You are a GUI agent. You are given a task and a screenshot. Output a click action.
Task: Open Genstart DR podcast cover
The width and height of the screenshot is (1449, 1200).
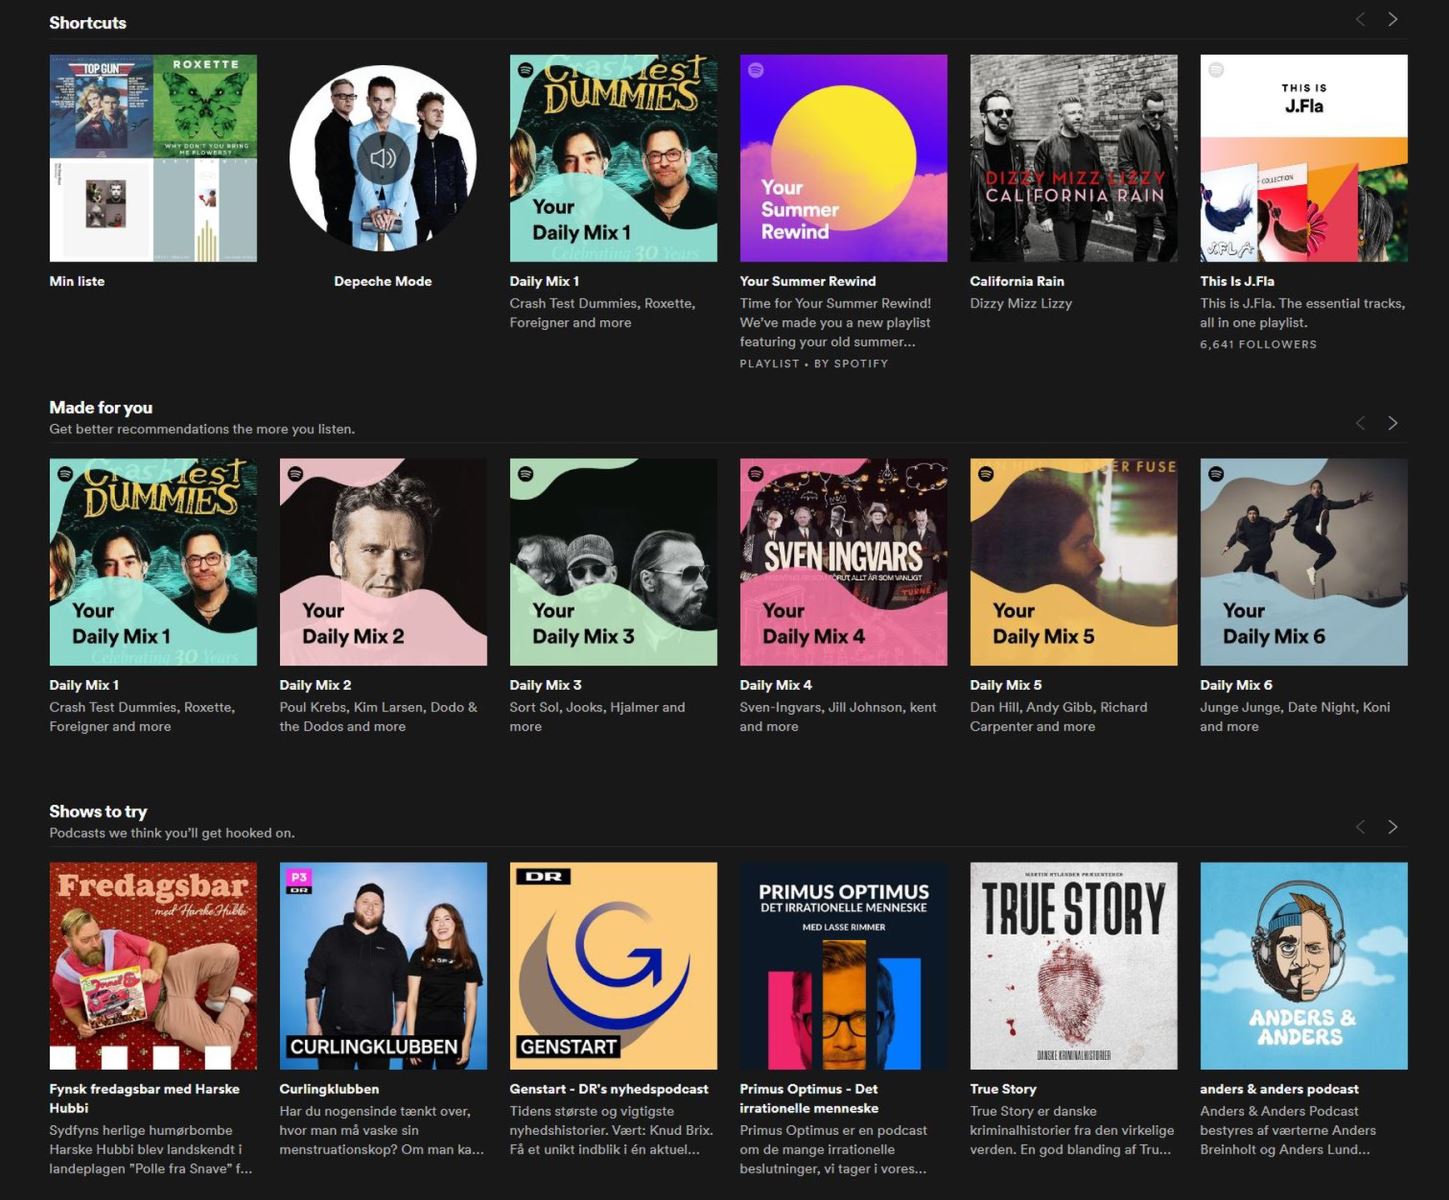613,966
